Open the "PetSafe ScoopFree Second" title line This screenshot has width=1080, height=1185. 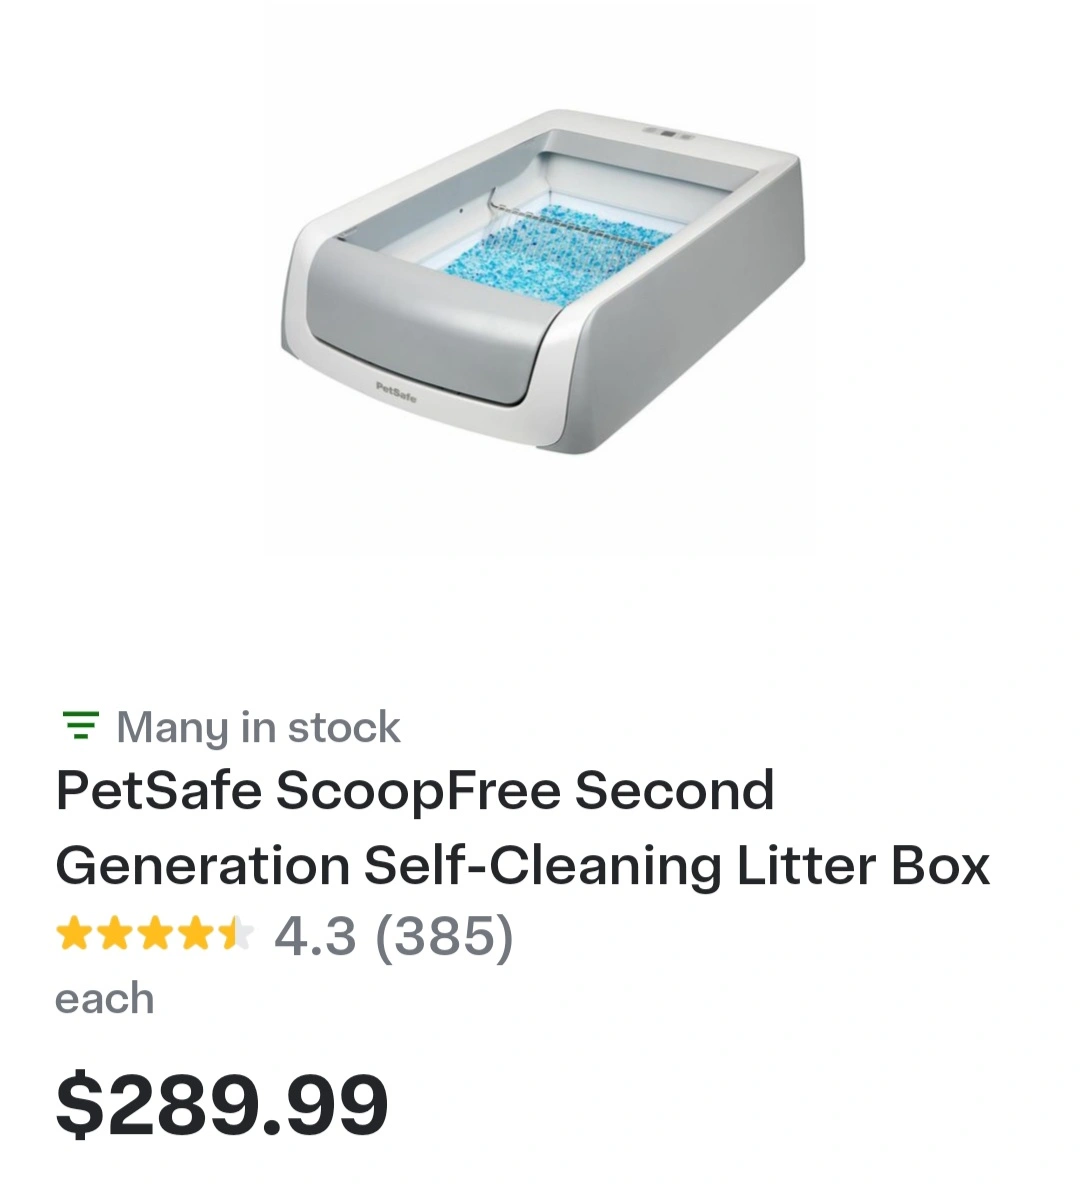click(415, 790)
